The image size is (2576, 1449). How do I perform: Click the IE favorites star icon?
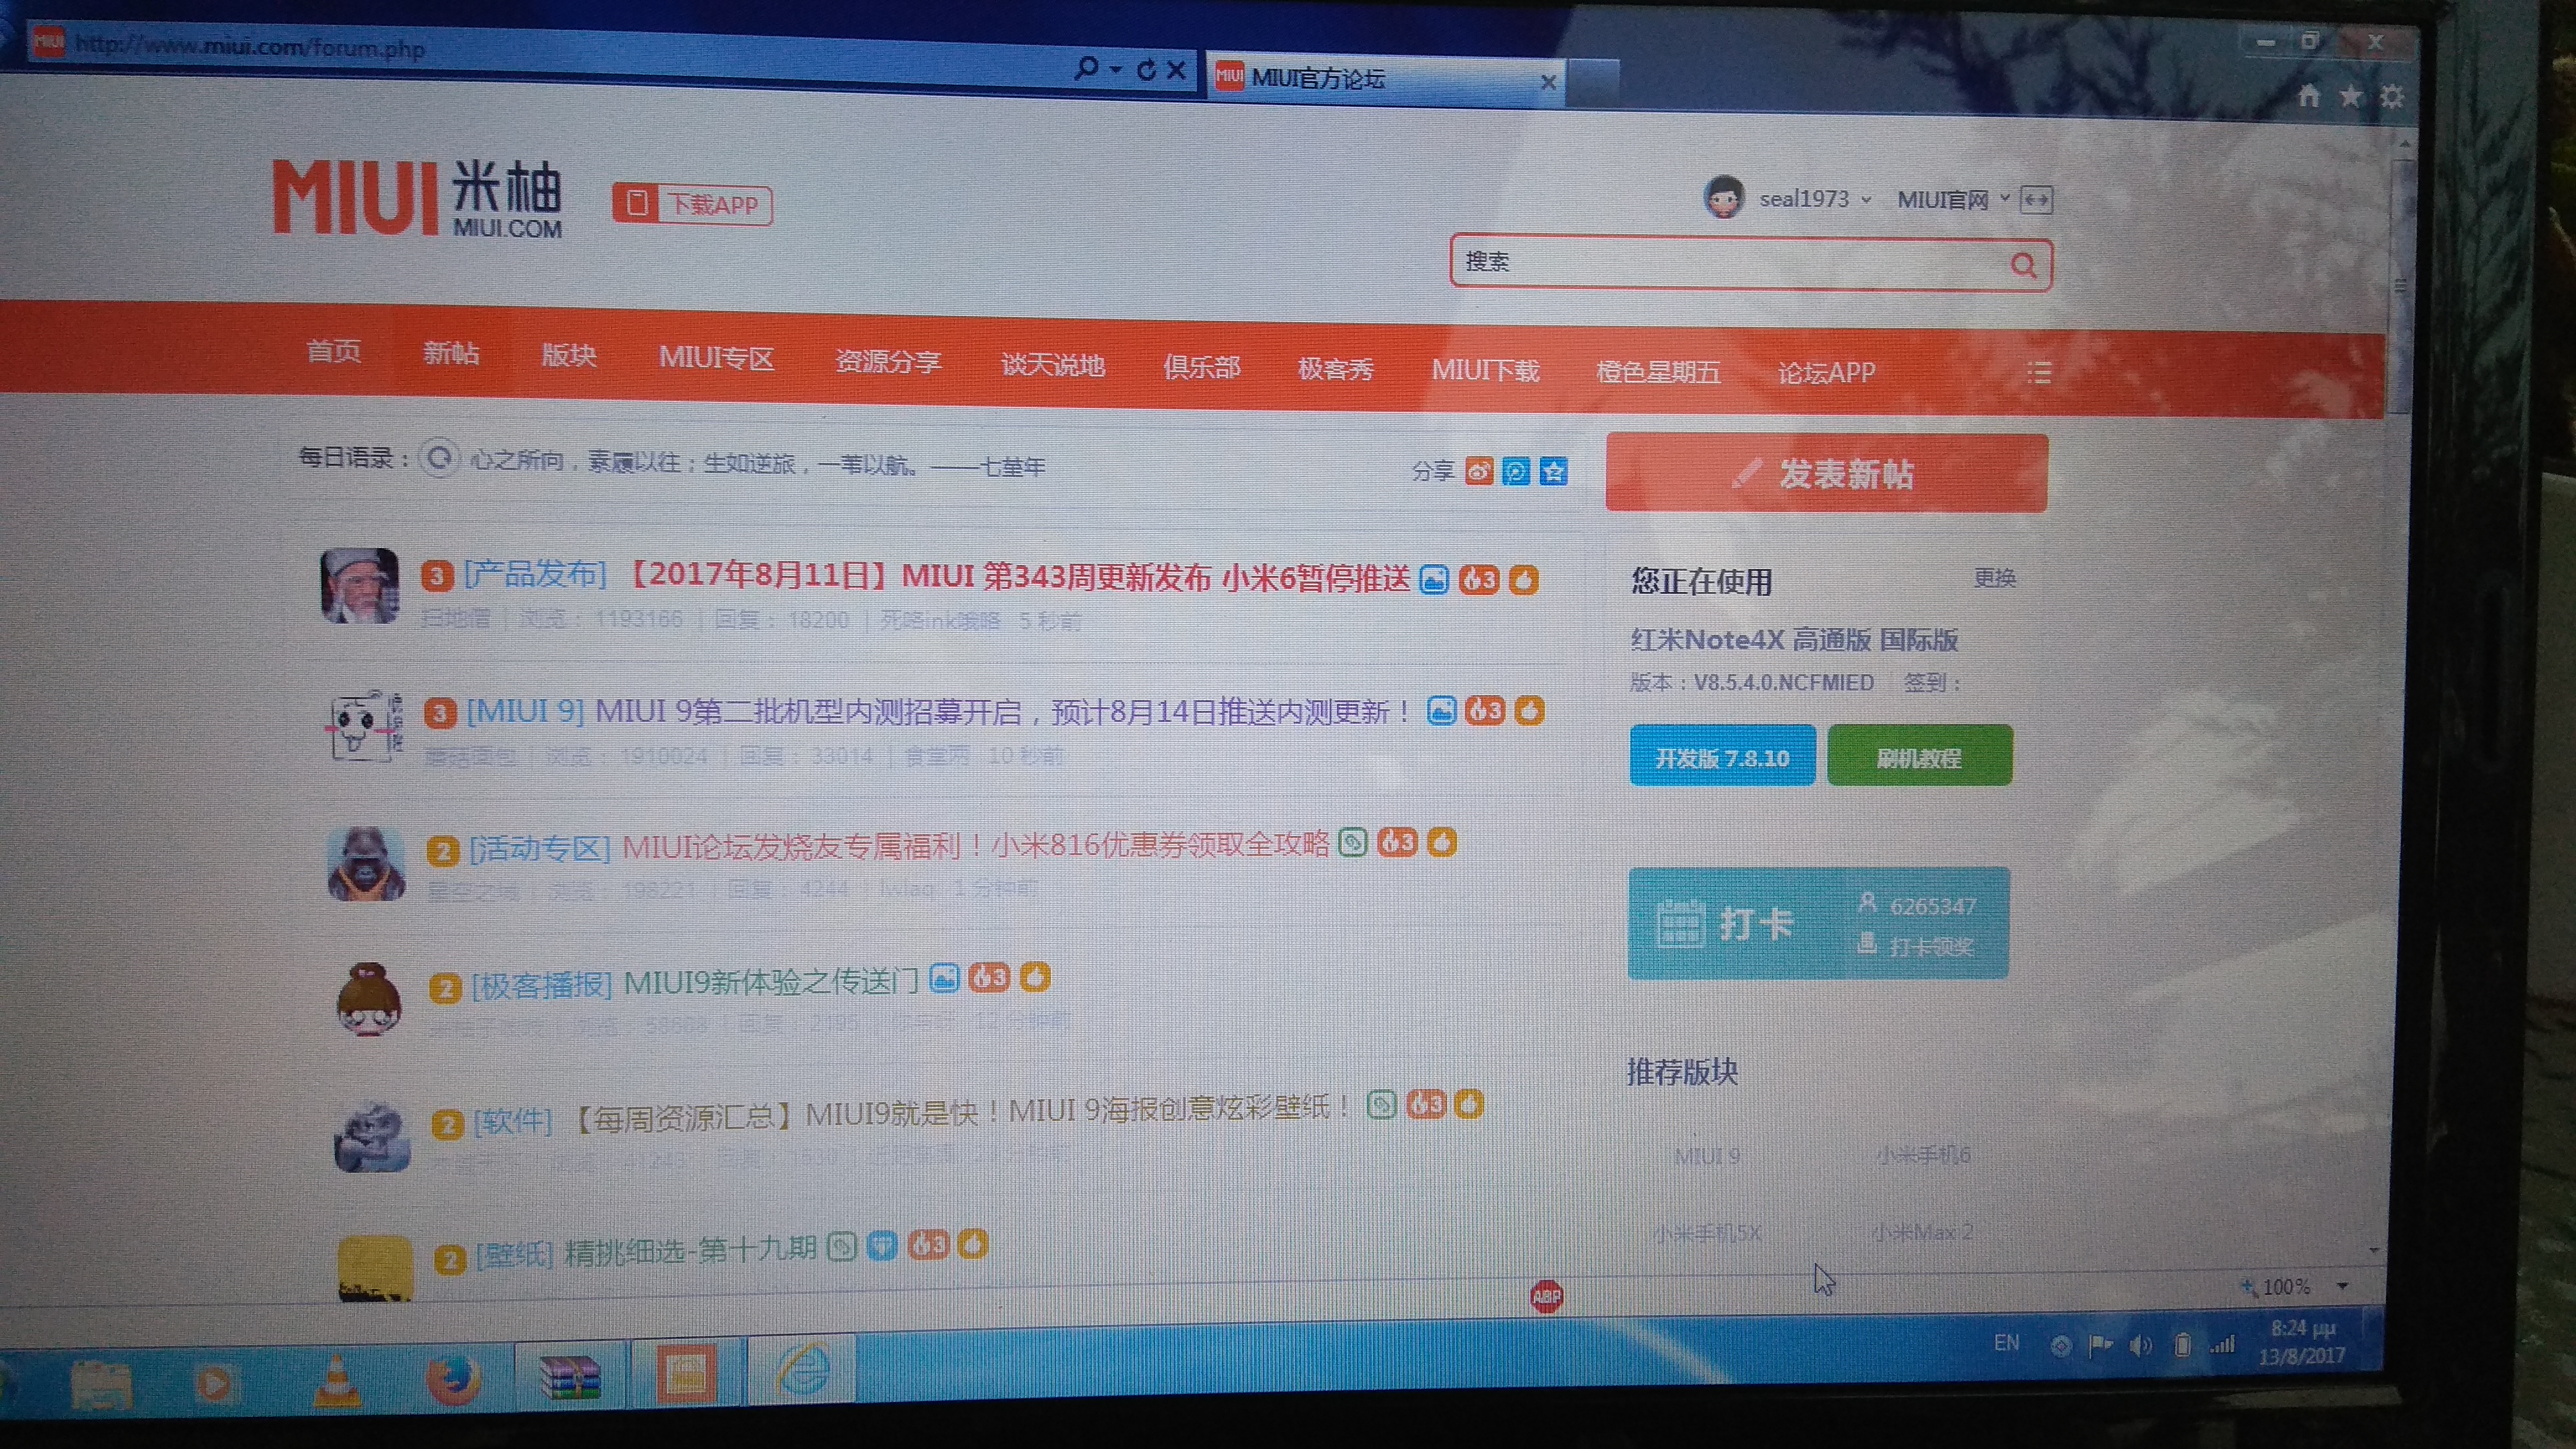tap(2350, 97)
